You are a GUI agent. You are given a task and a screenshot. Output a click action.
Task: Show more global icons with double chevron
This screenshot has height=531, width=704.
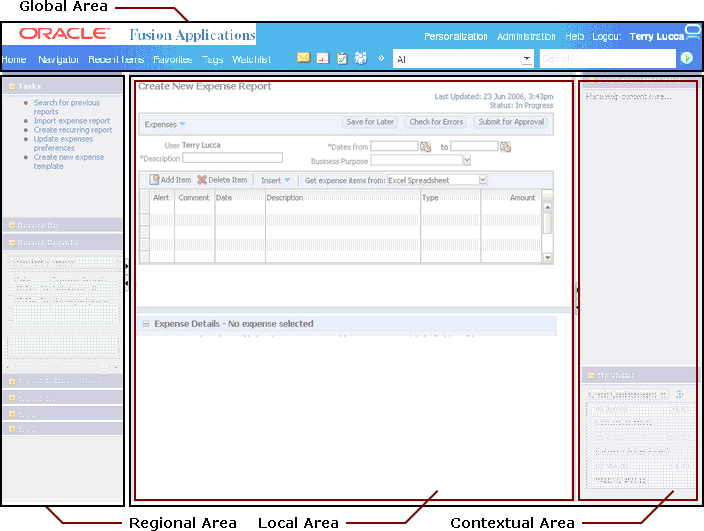click(381, 58)
